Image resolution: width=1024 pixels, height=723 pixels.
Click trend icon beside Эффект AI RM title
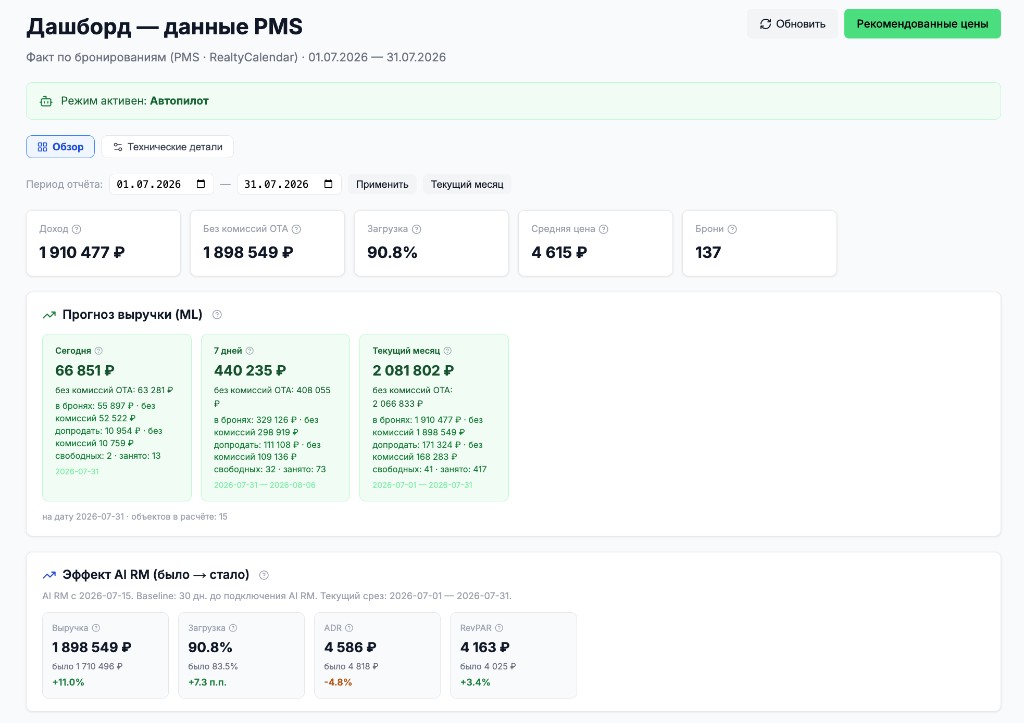49,575
